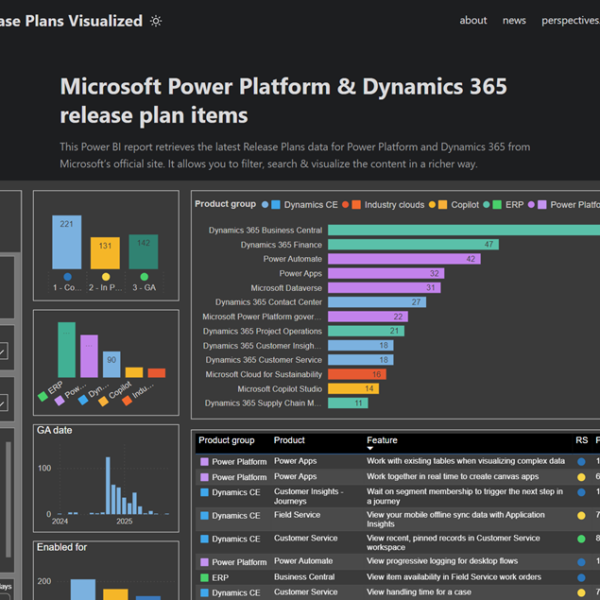Click the blue circle beside Dynamics CE legend
The height and width of the screenshot is (600, 600).
click(x=265, y=205)
